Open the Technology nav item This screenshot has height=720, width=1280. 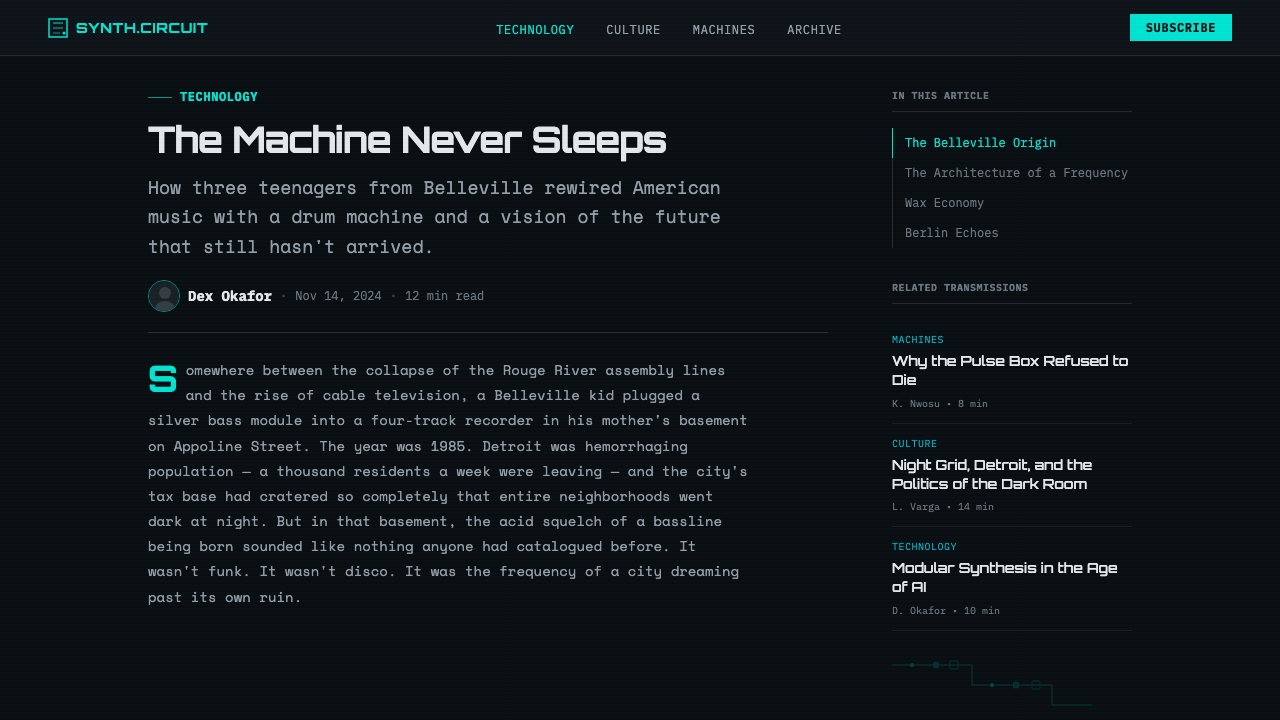535,30
